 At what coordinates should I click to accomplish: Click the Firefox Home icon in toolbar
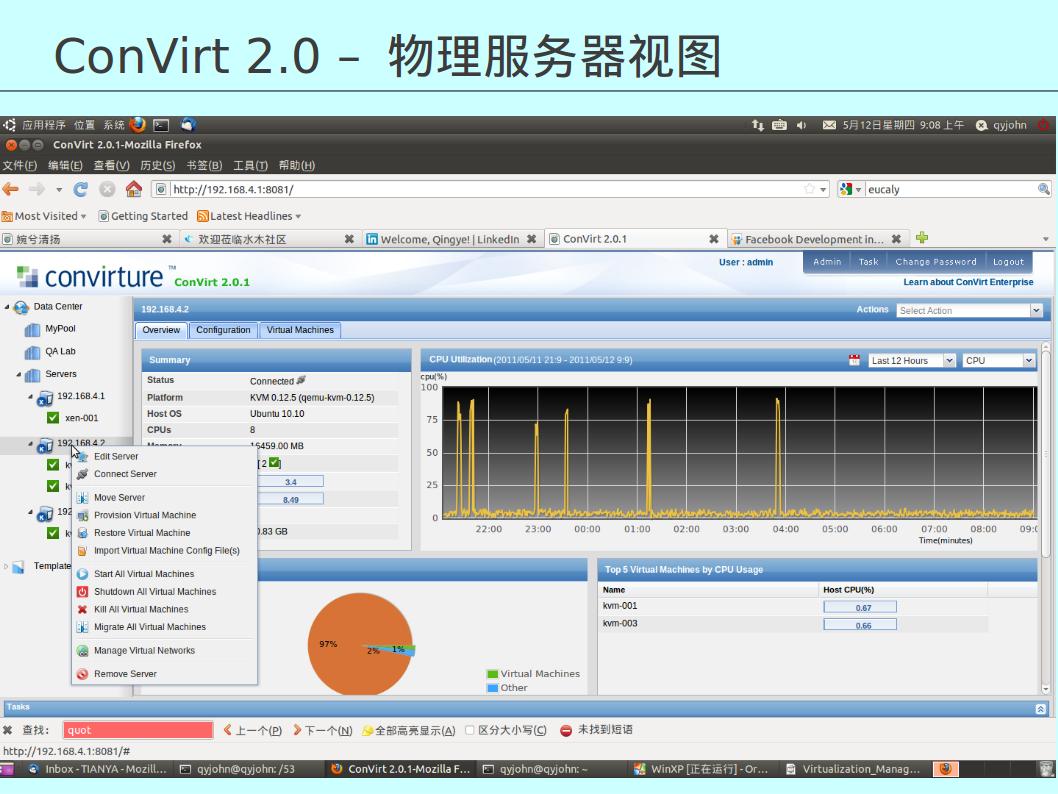[133, 189]
